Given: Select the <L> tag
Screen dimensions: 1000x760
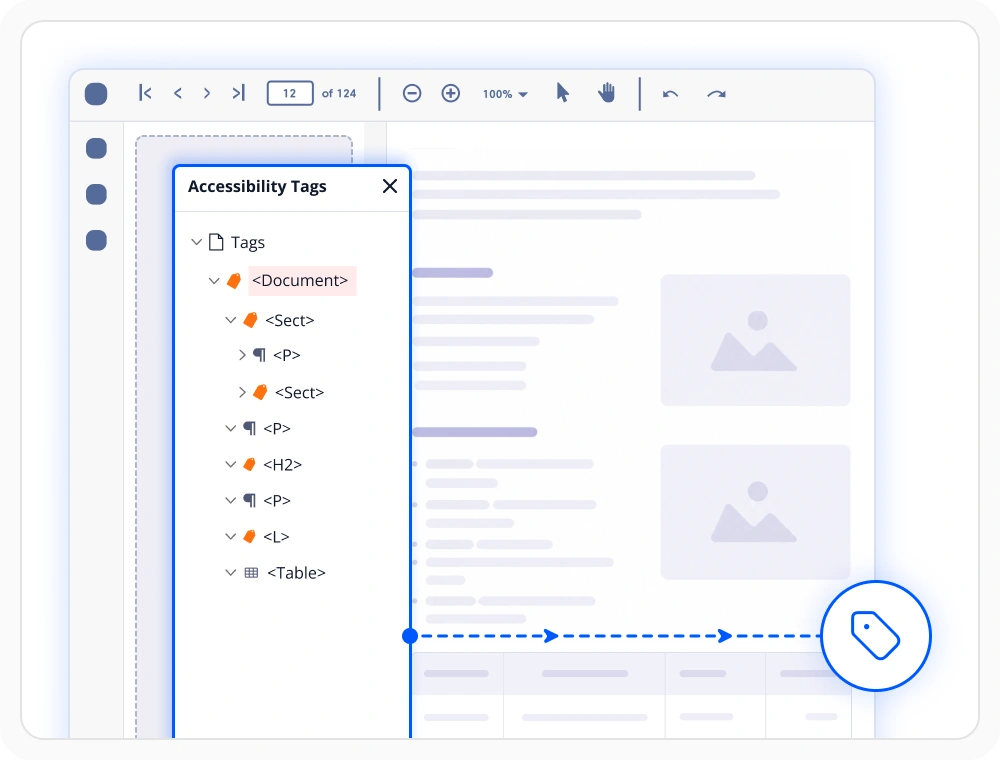Looking at the screenshot, I should (x=276, y=537).
